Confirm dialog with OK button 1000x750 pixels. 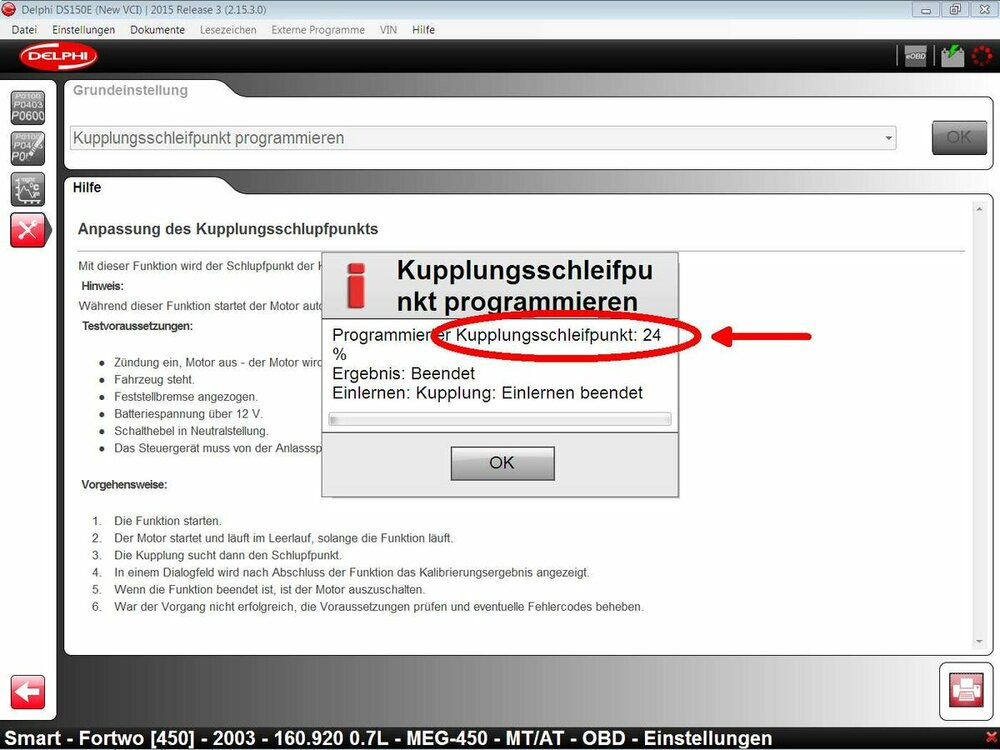[502, 462]
